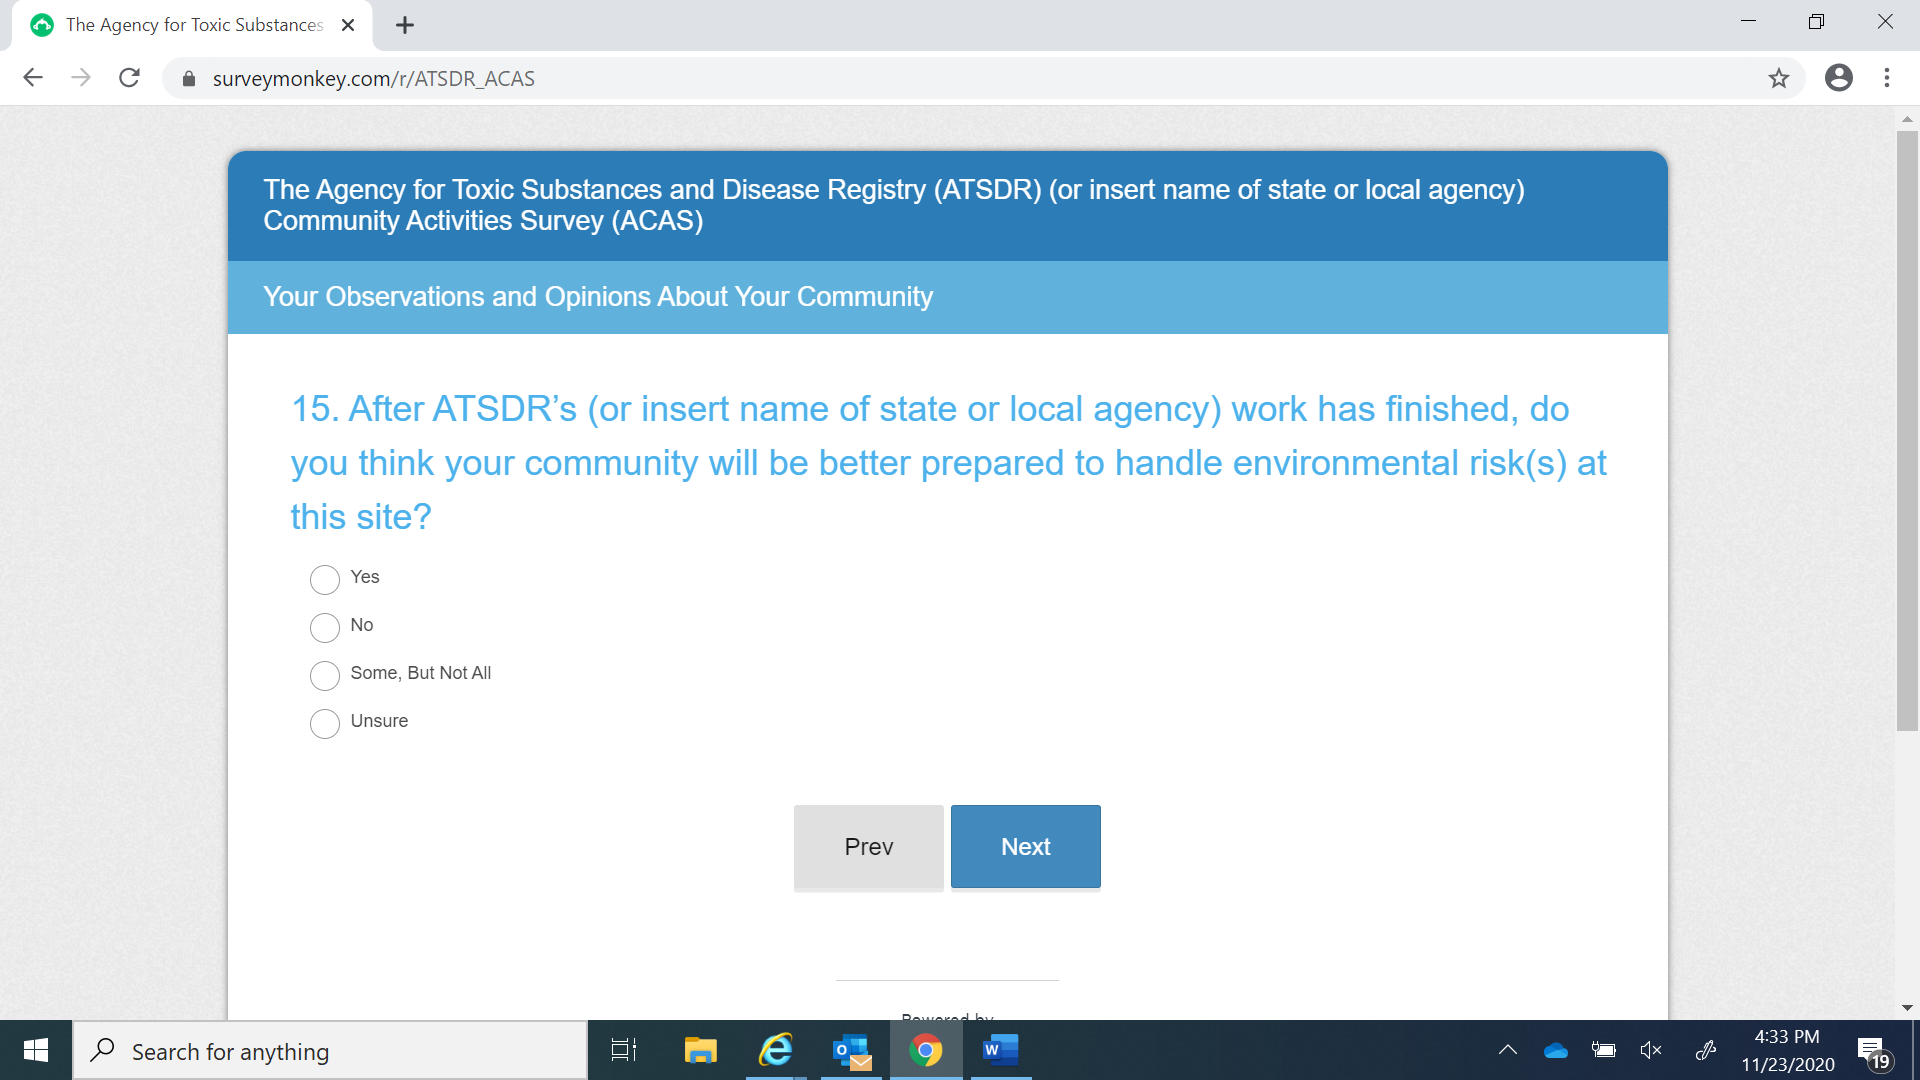Go back to previous browser page
The image size is (1920, 1080).
(x=33, y=78)
